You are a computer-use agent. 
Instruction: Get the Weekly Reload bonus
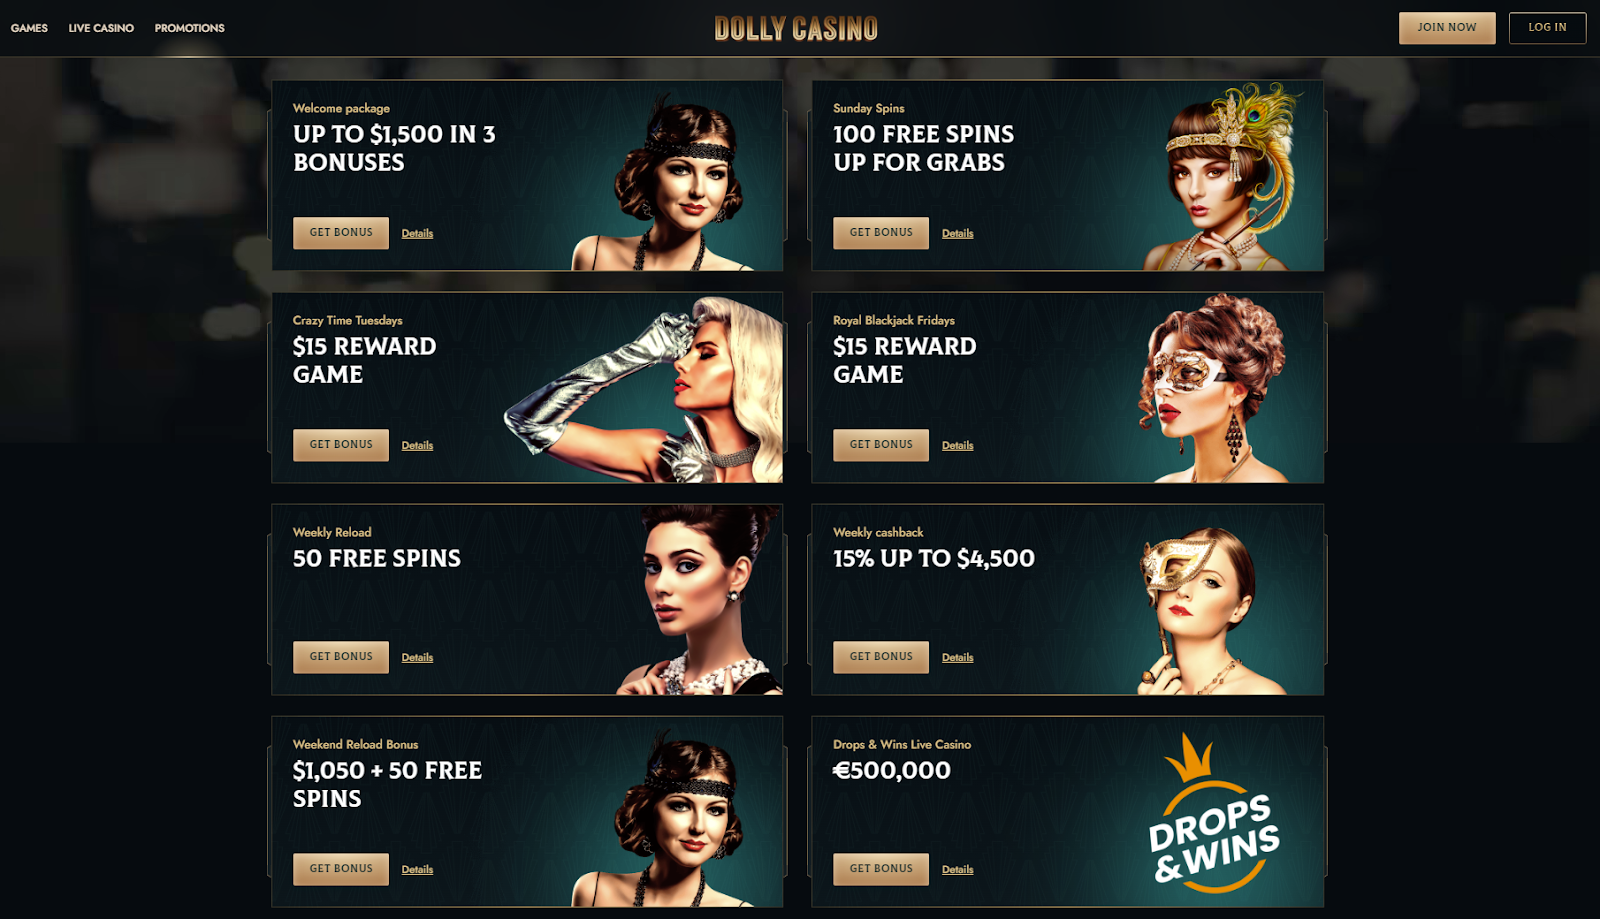[341, 657]
